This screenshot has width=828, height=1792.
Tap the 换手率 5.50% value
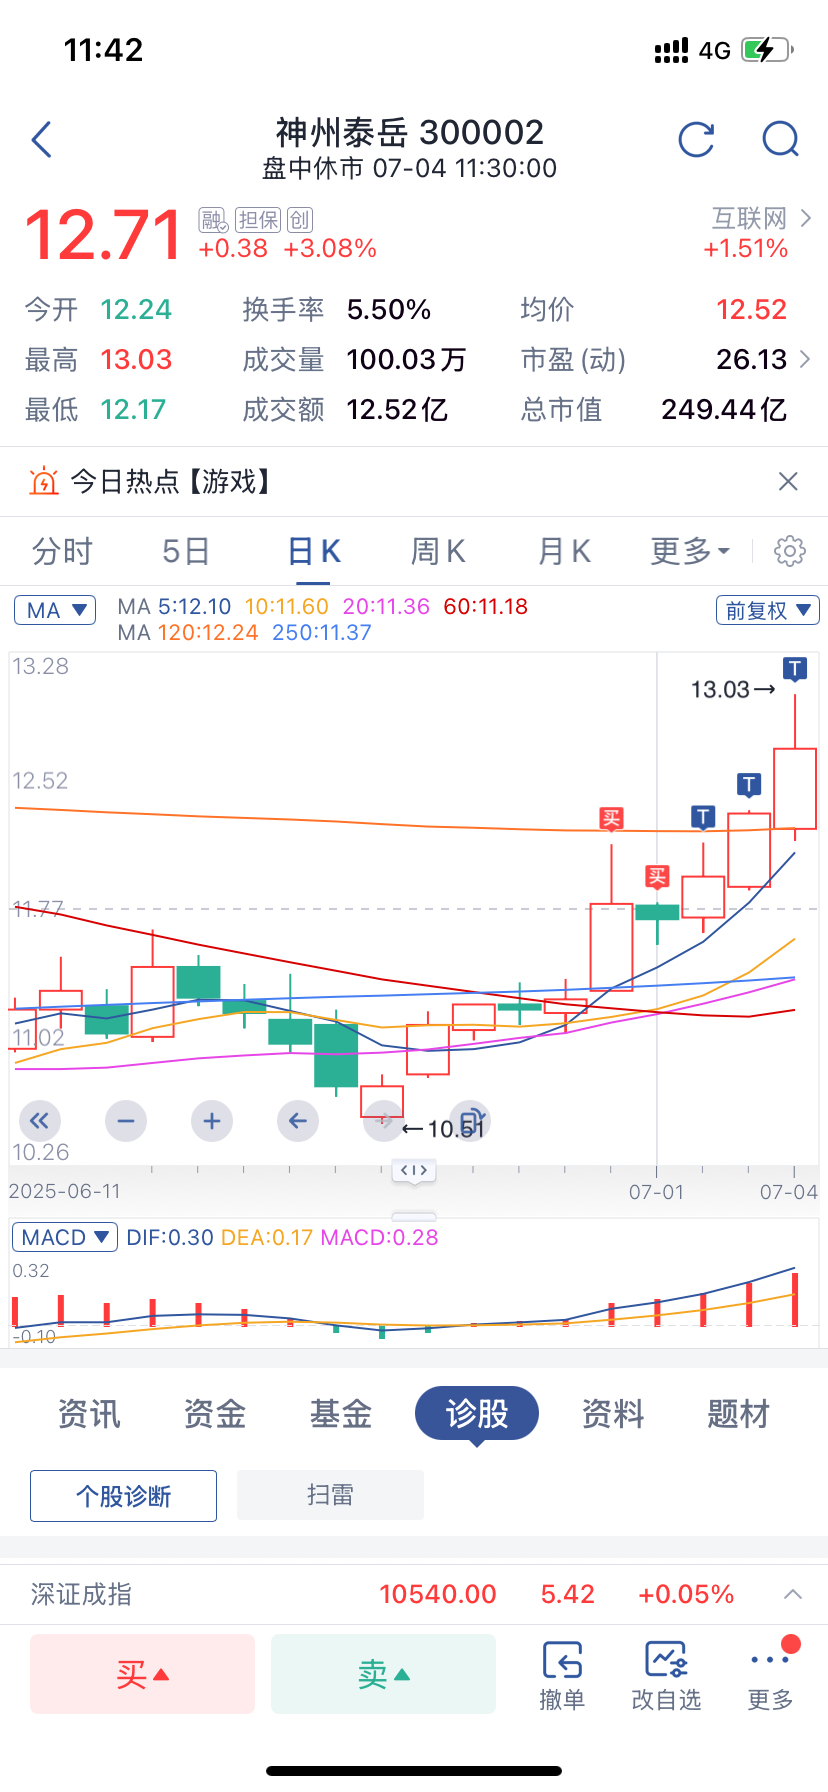389,310
